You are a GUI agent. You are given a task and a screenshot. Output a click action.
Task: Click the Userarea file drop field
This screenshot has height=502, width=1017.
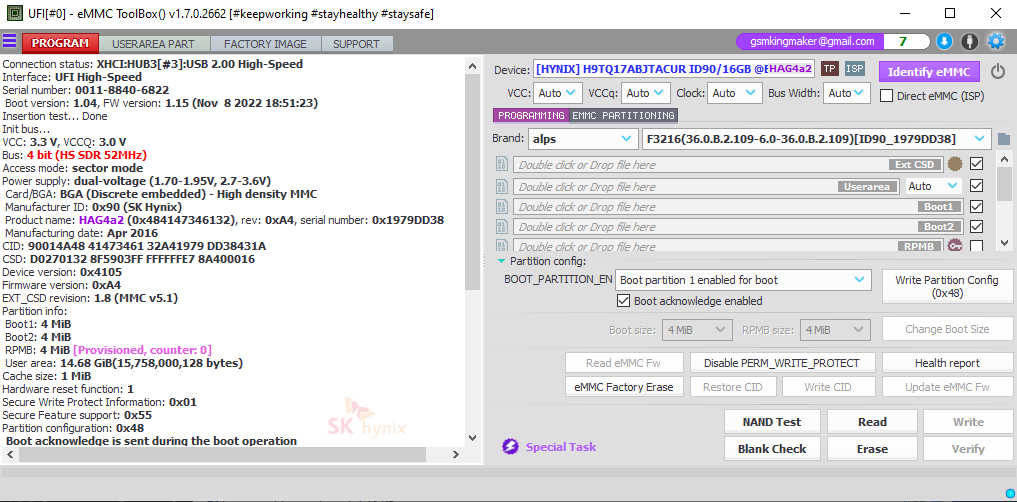tap(707, 187)
